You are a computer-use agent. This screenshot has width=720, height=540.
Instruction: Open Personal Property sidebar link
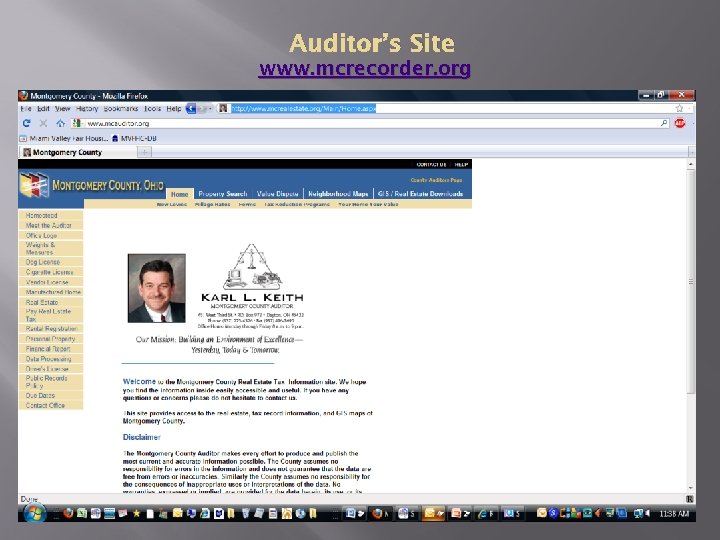(51, 339)
